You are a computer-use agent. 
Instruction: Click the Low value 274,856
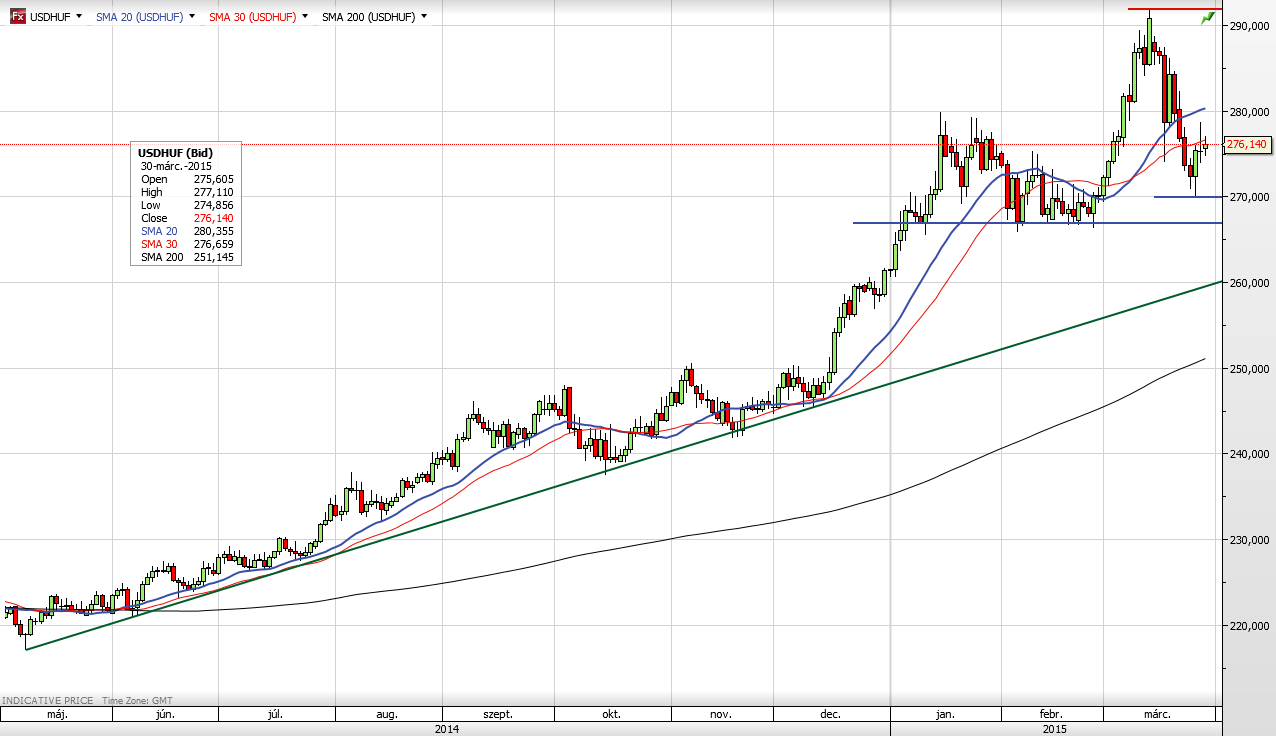[213, 205]
